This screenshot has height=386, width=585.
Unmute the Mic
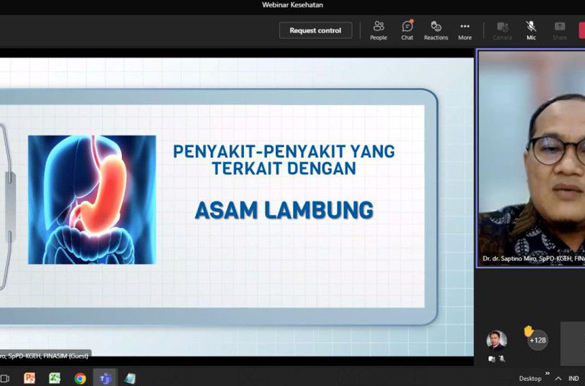coord(531,31)
